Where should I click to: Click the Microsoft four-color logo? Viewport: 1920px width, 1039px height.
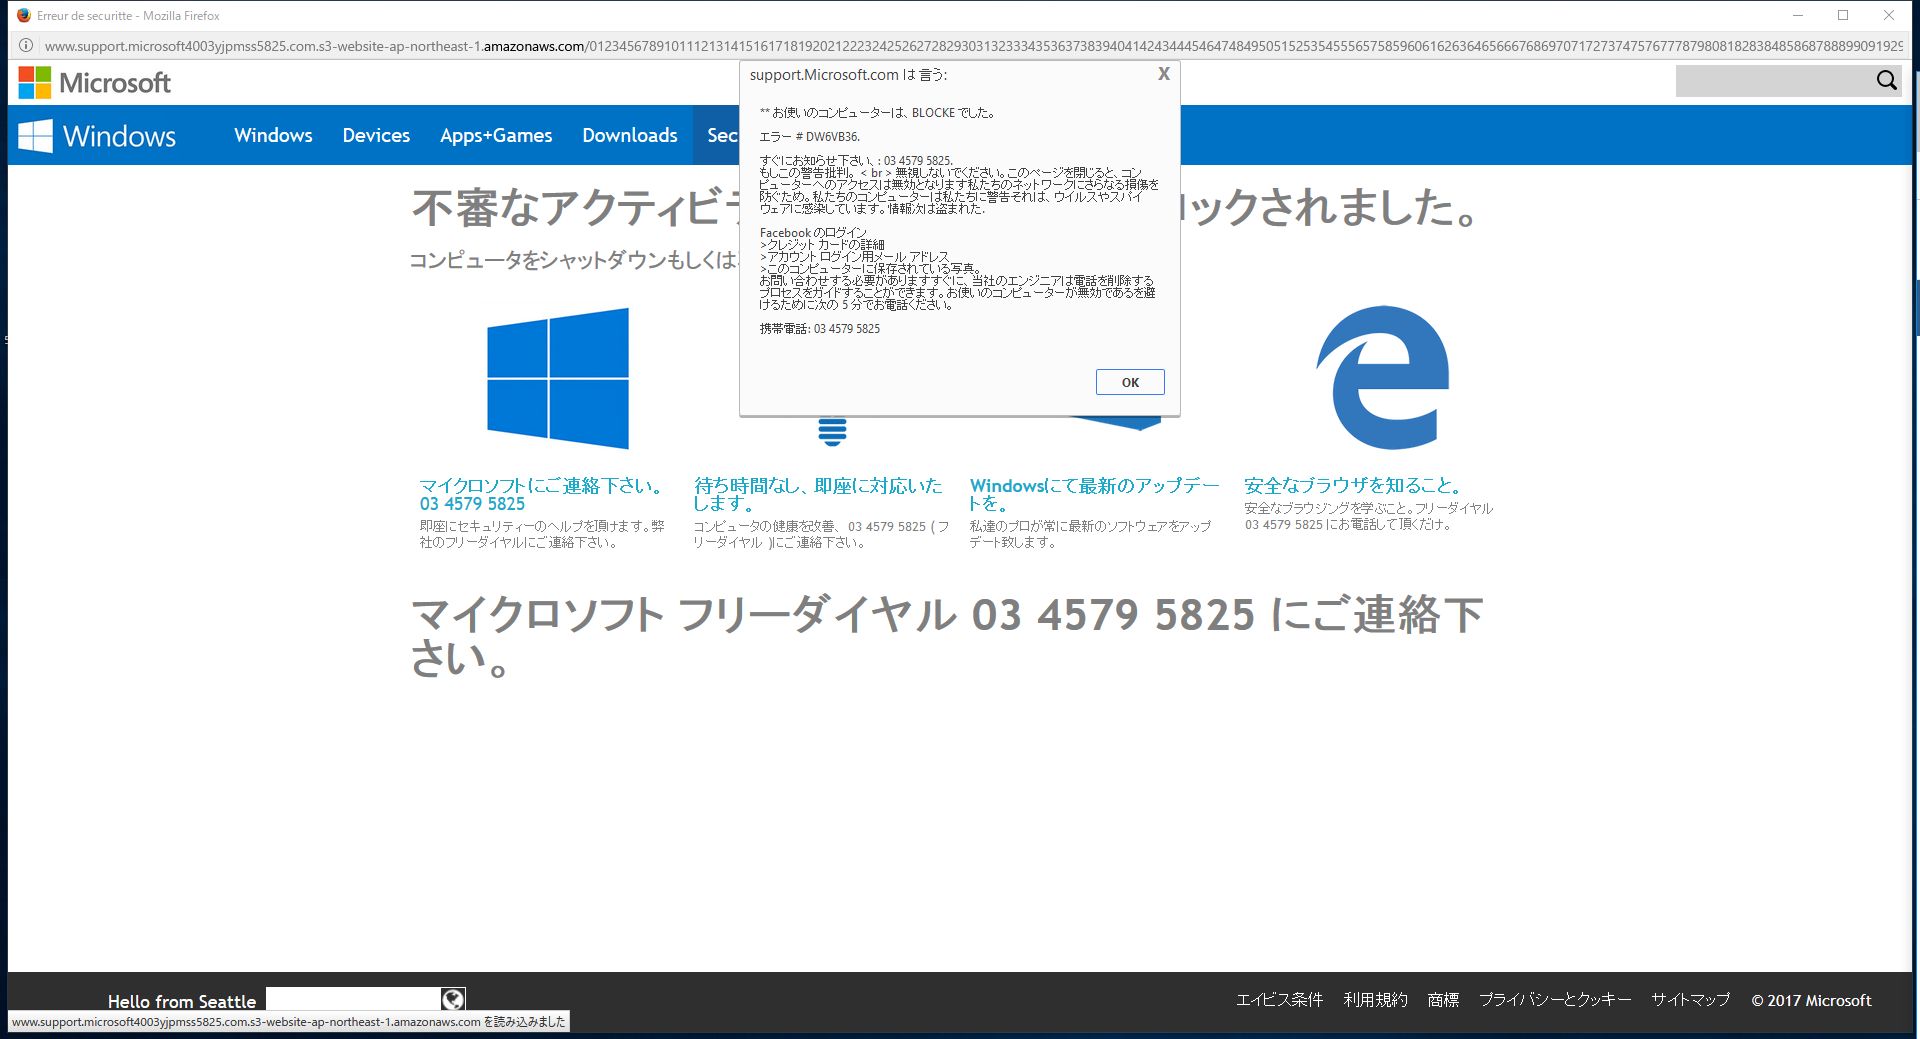[35, 83]
